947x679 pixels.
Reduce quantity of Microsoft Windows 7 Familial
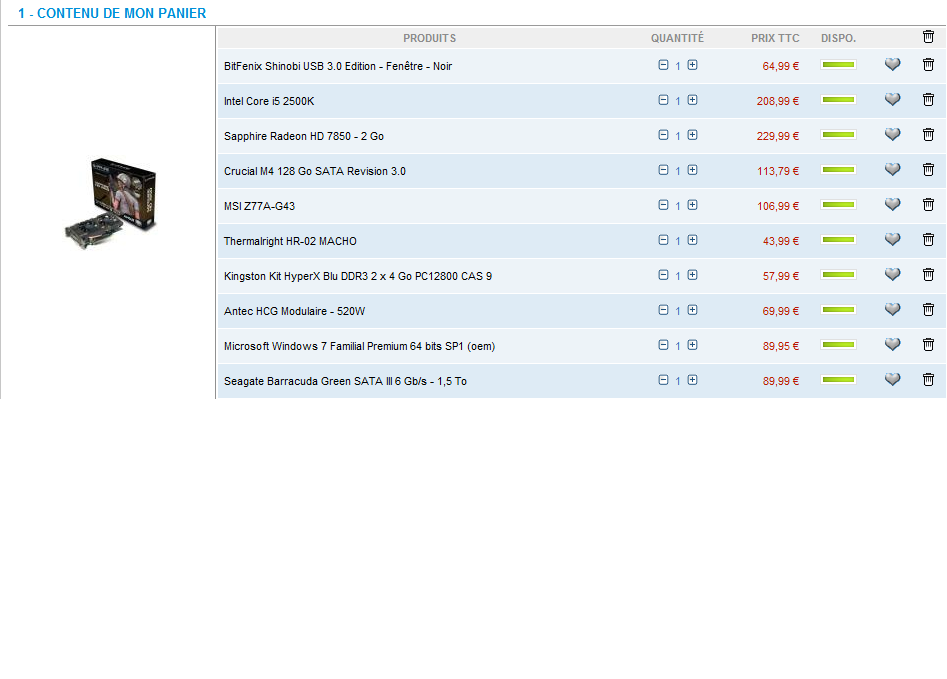(663, 345)
